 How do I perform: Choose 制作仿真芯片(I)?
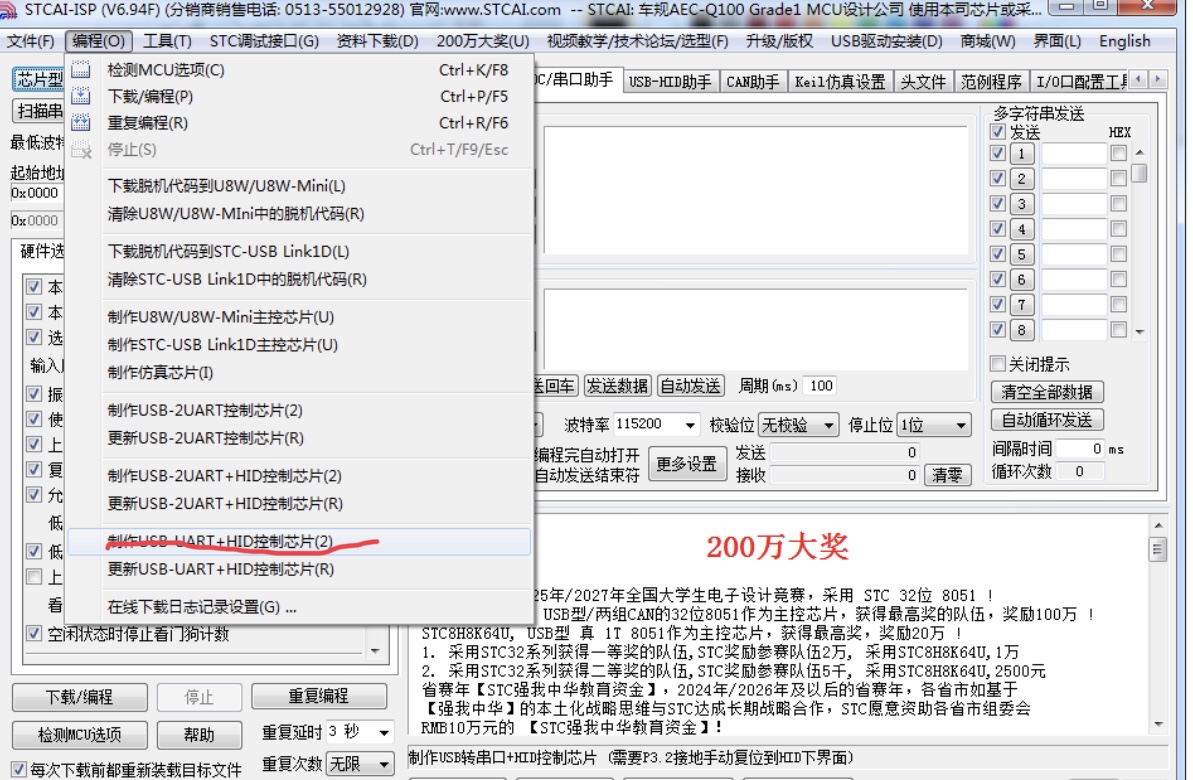pyautogui.click(x=300, y=372)
